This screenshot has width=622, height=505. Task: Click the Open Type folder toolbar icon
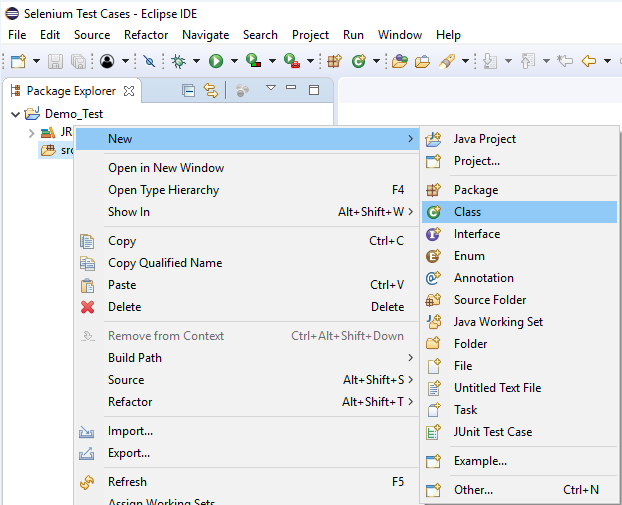pyautogui.click(x=400, y=61)
